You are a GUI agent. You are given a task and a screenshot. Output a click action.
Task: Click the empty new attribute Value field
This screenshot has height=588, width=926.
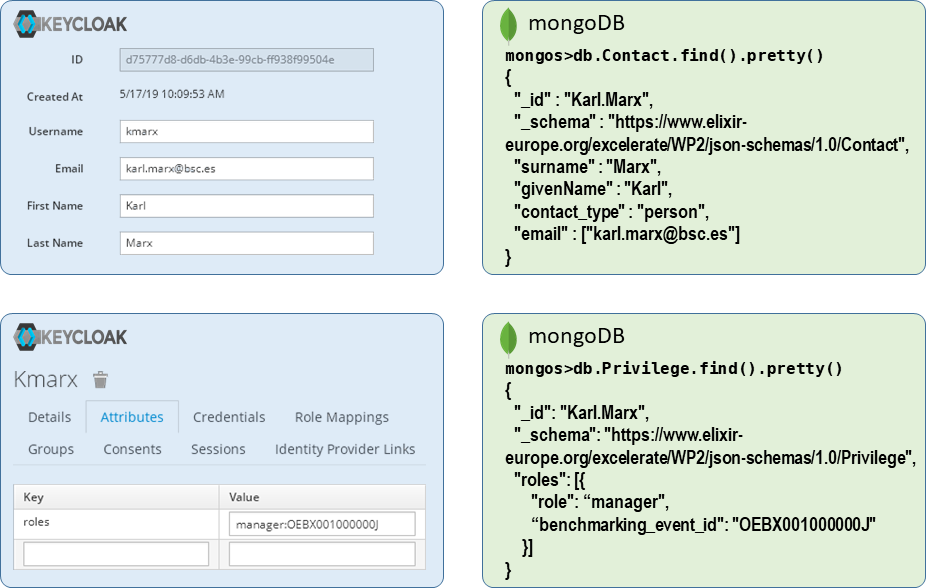tap(322, 554)
